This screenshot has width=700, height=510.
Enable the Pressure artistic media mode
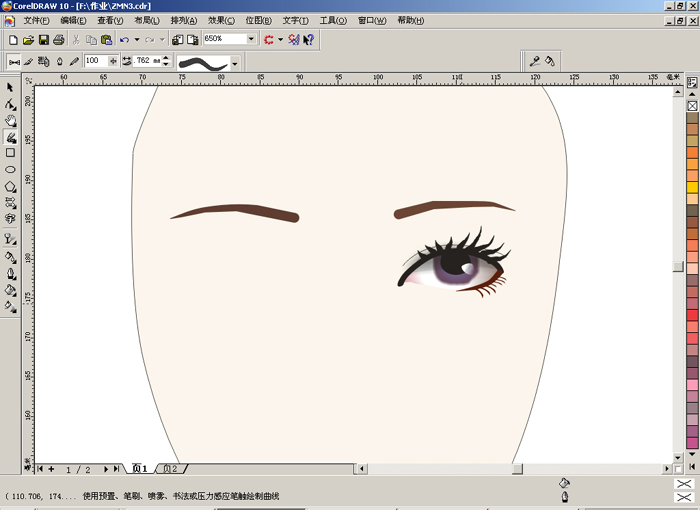74,62
